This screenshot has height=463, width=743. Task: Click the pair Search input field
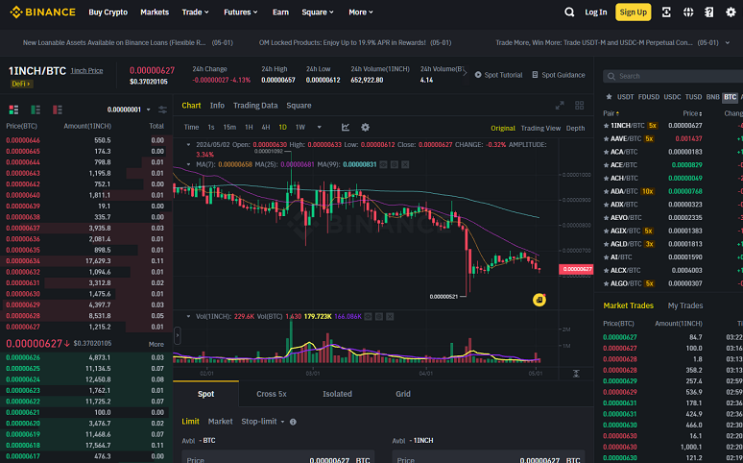(673, 76)
